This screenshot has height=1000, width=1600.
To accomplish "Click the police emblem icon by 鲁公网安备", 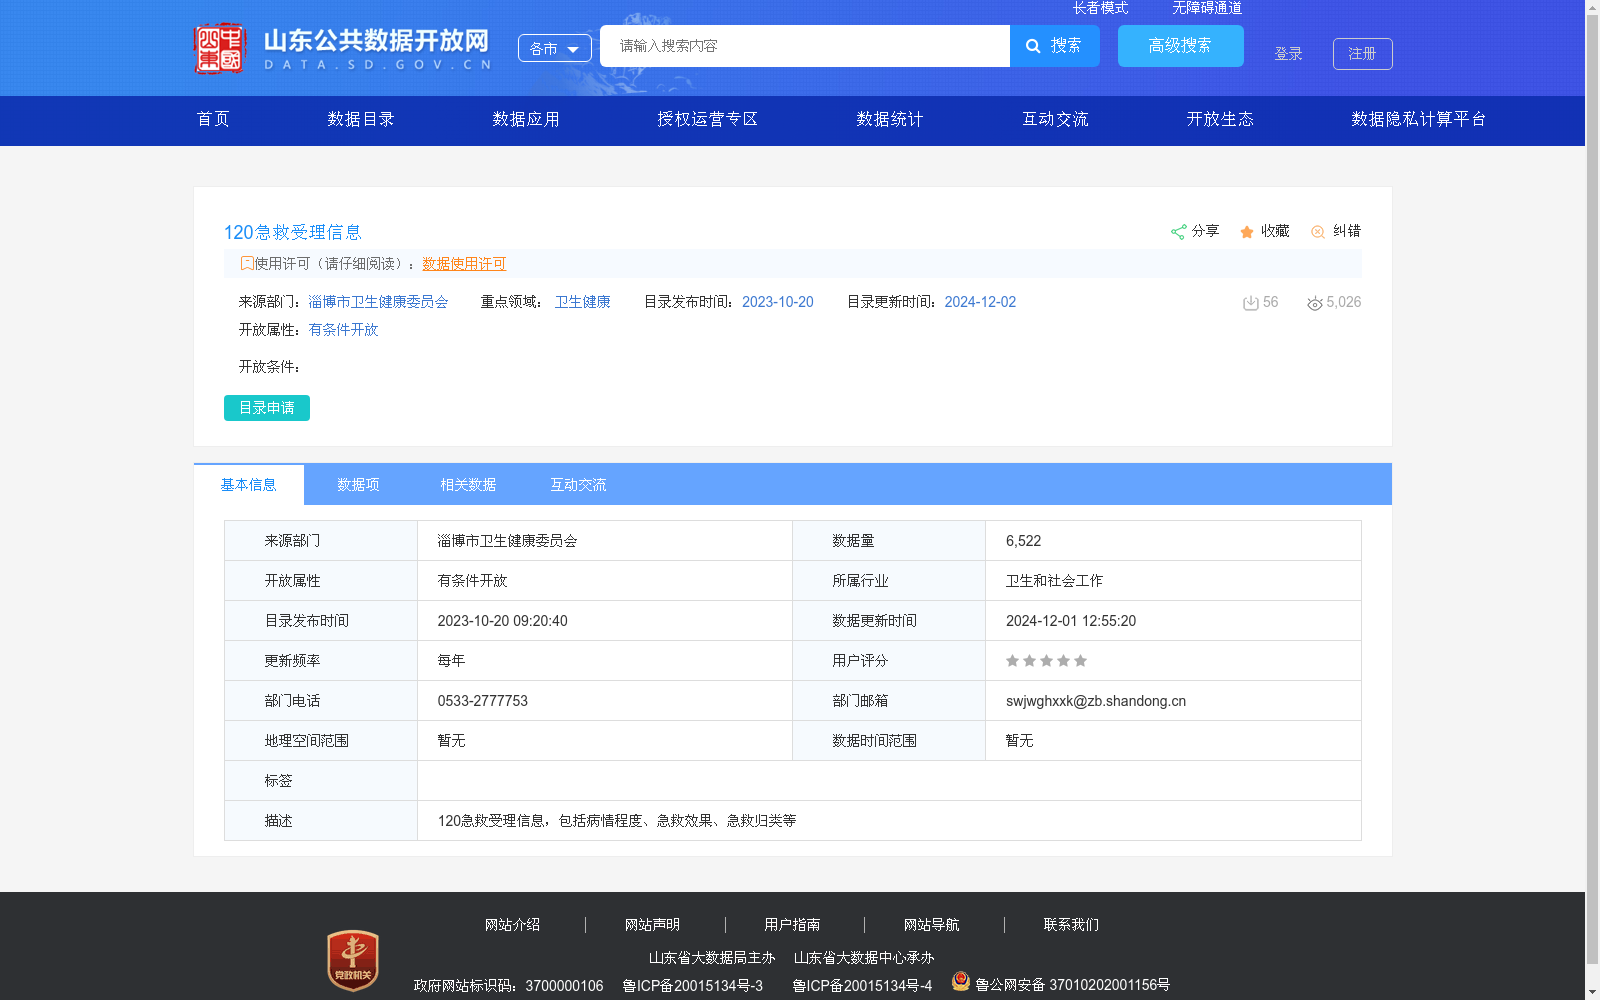I will (x=961, y=982).
